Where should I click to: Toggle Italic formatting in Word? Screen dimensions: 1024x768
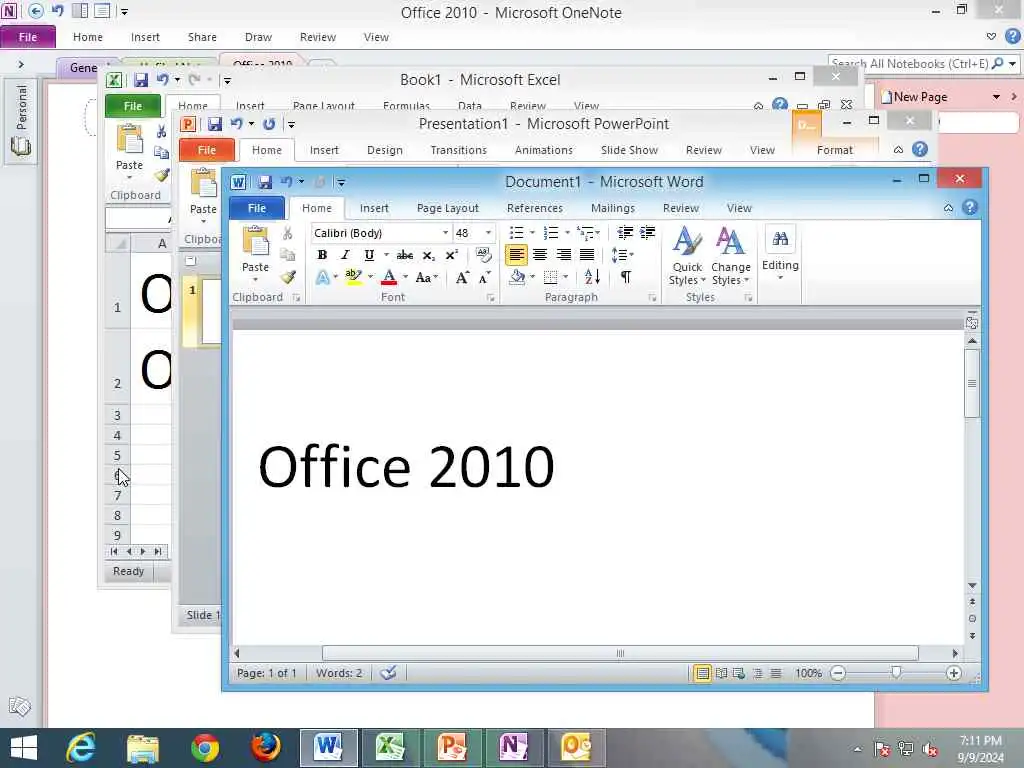point(345,255)
